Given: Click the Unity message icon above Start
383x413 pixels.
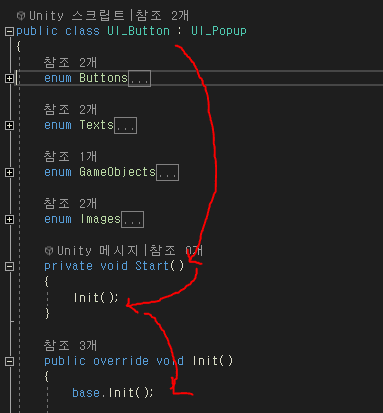Looking at the screenshot, I should [49, 250].
